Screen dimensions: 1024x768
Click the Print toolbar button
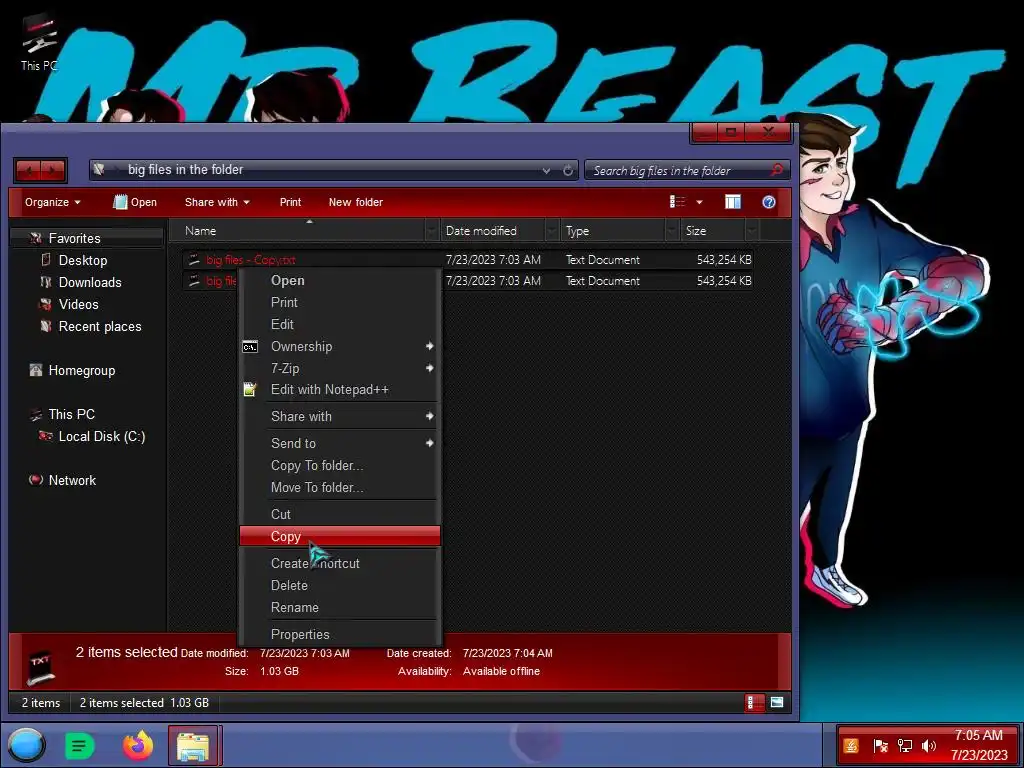point(290,202)
